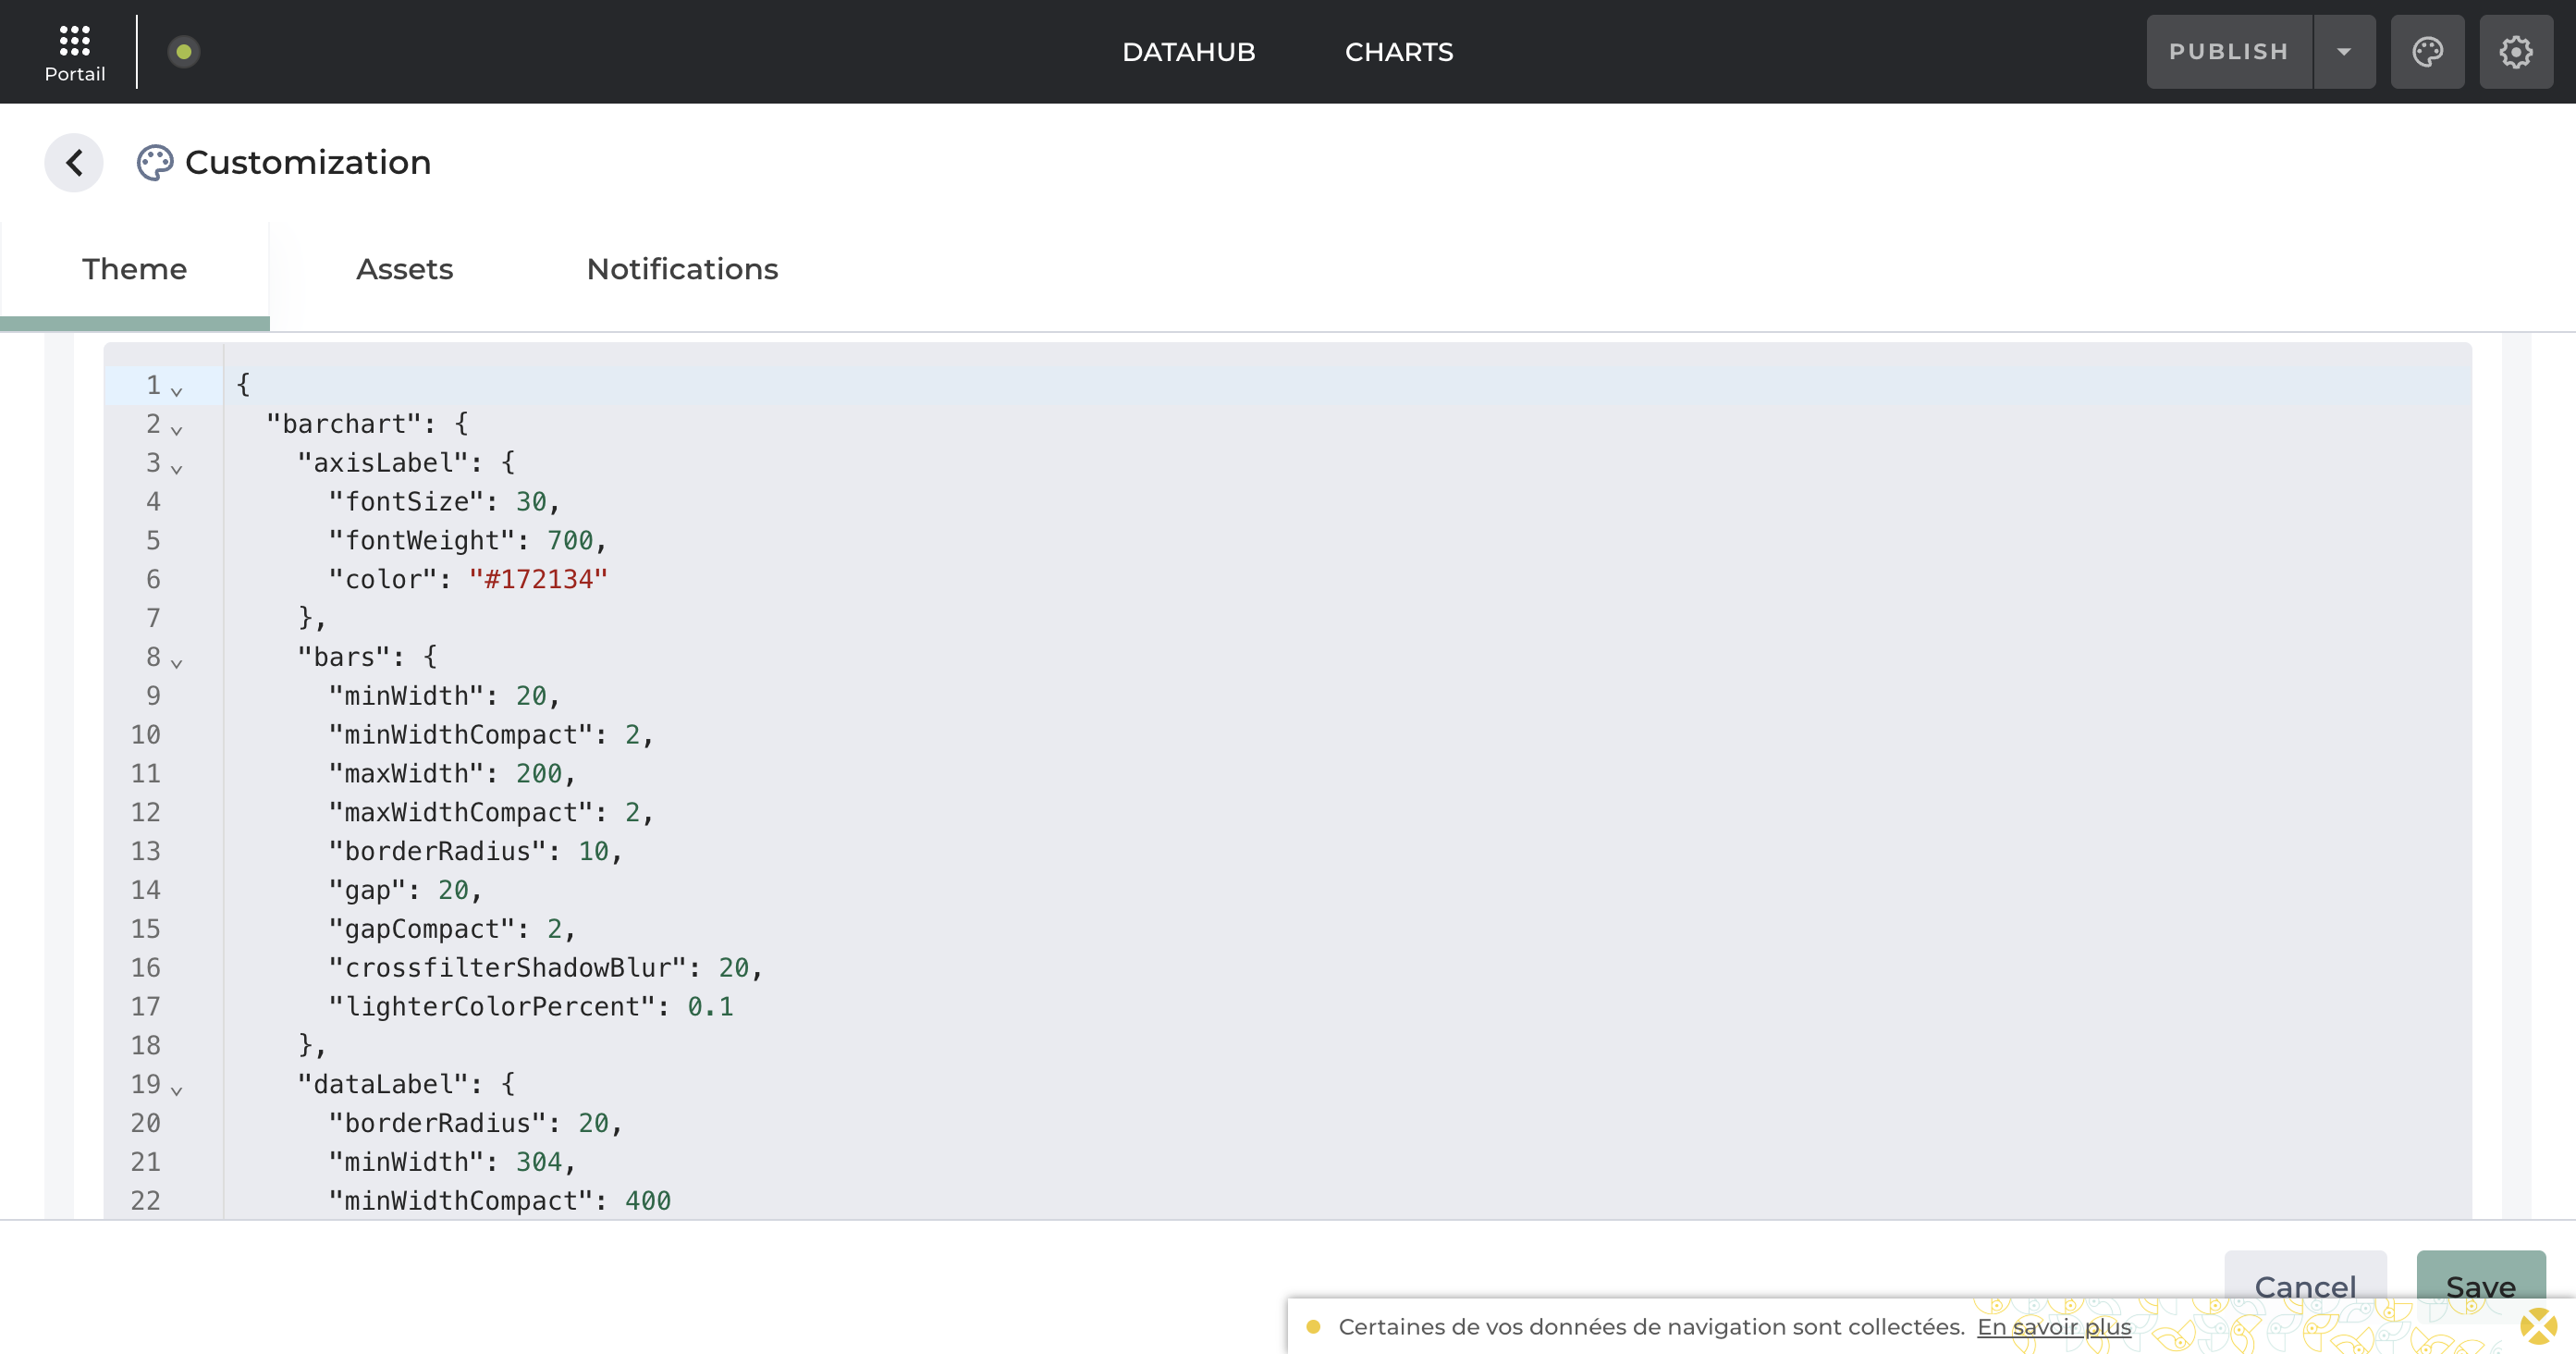Collapse the dataLabel object on line 19

click(x=177, y=1091)
